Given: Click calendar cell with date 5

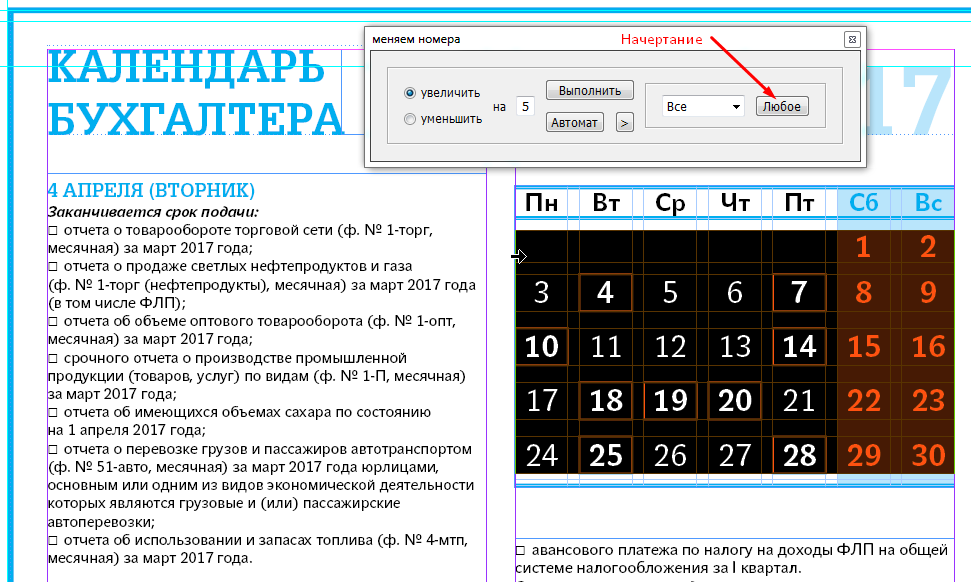Looking at the screenshot, I should tap(670, 292).
